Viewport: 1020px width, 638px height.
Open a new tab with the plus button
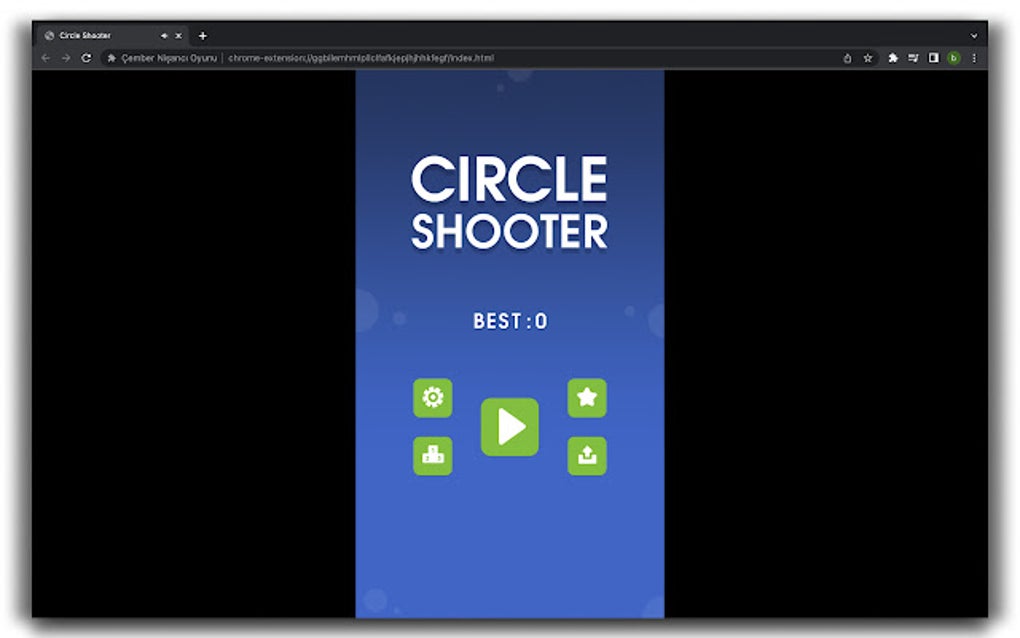point(202,35)
